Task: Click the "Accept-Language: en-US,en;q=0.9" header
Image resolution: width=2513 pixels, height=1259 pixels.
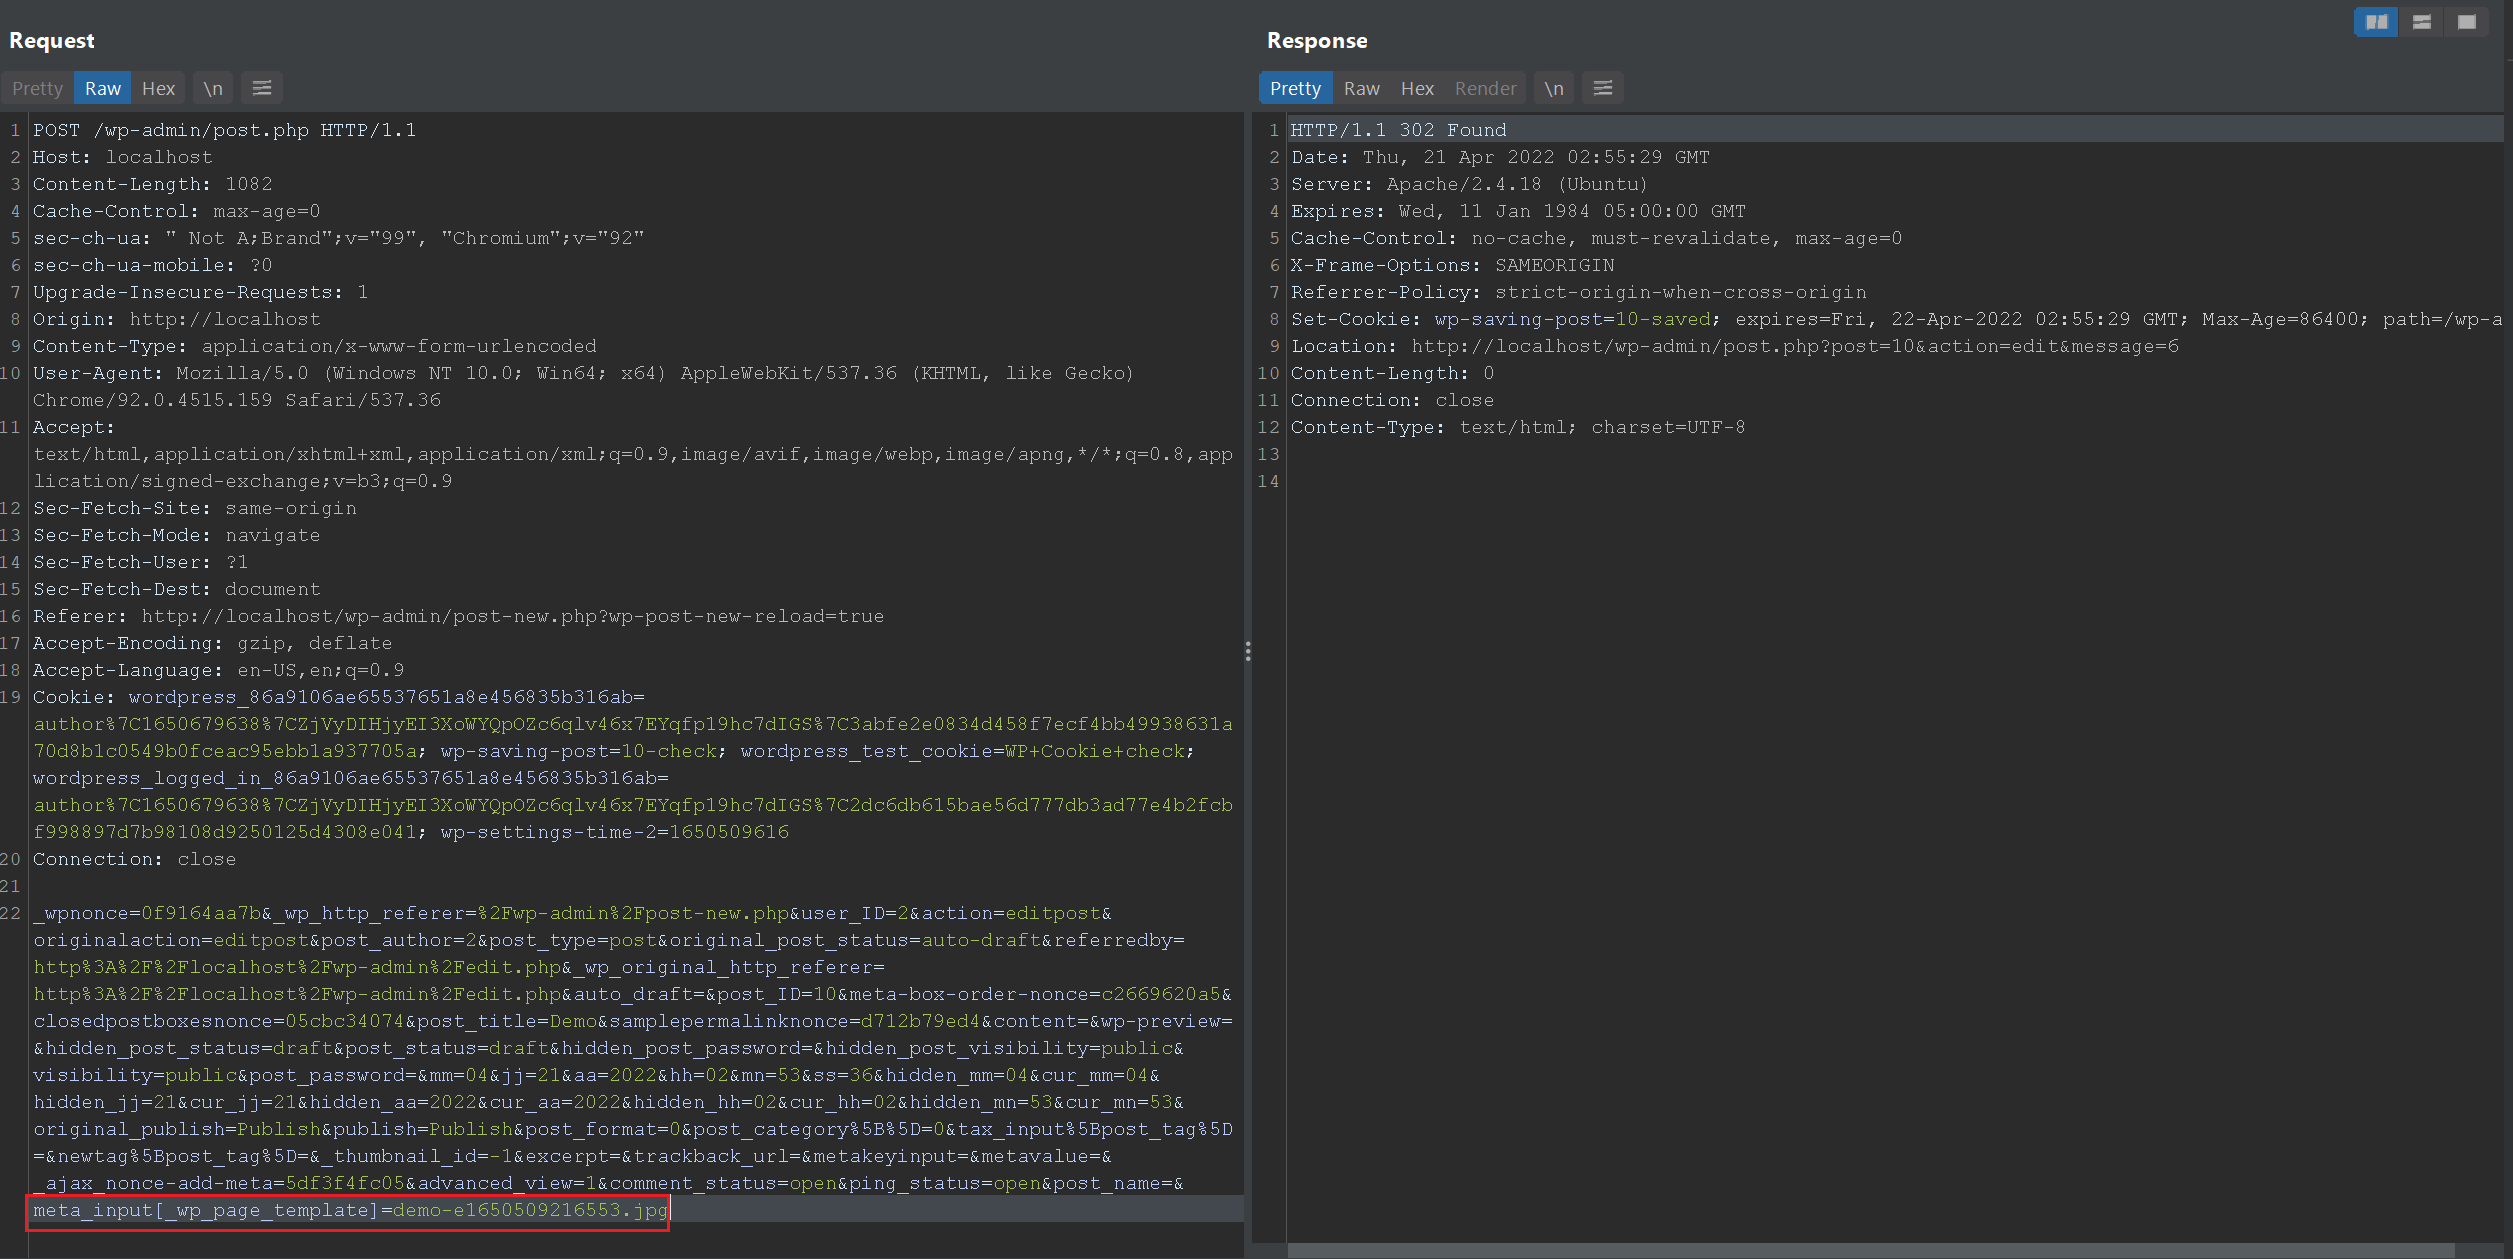Action: click(x=219, y=670)
